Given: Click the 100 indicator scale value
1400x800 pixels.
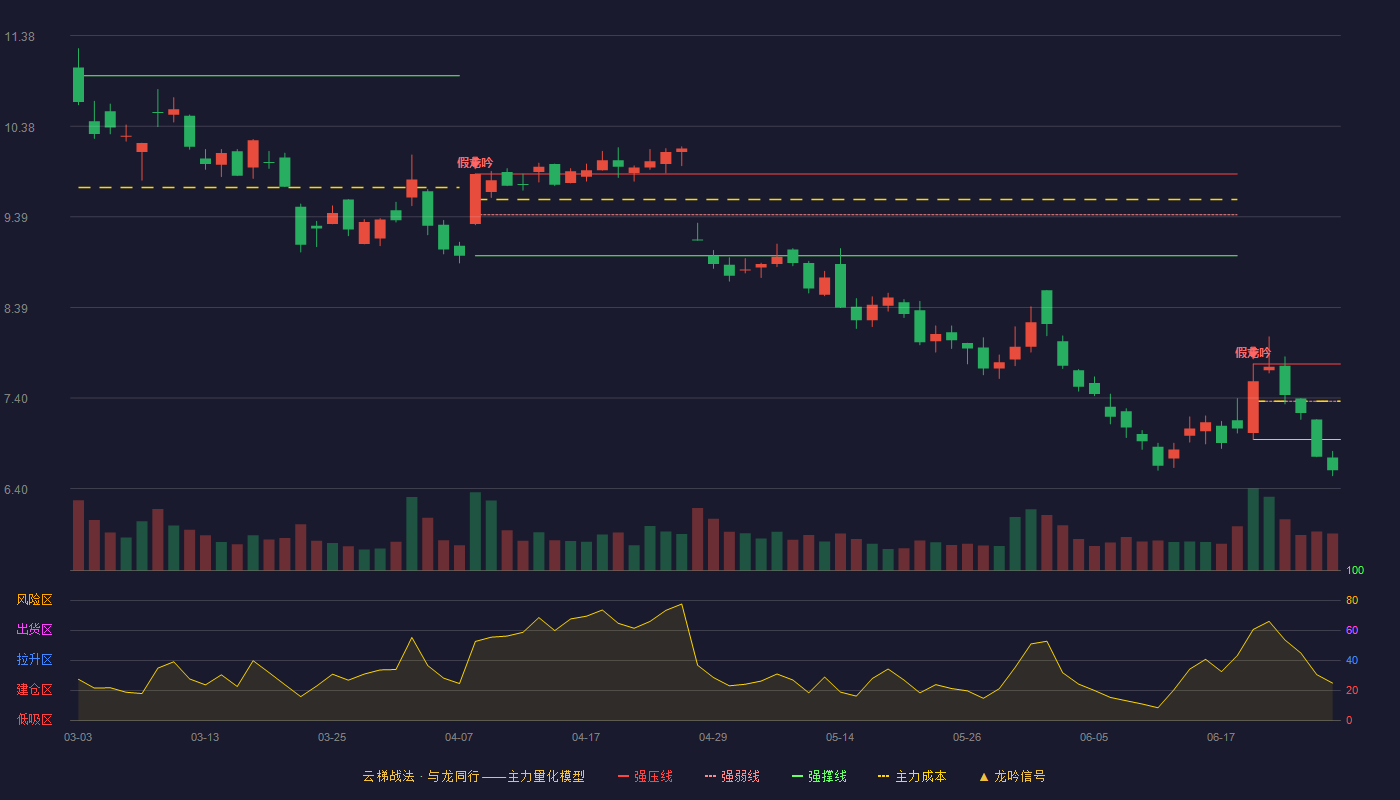Looking at the screenshot, I should [1355, 571].
